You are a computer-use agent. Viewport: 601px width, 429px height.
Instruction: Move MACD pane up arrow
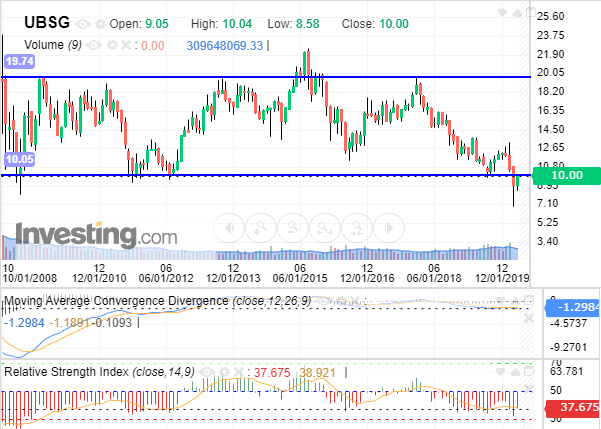point(516,301)
